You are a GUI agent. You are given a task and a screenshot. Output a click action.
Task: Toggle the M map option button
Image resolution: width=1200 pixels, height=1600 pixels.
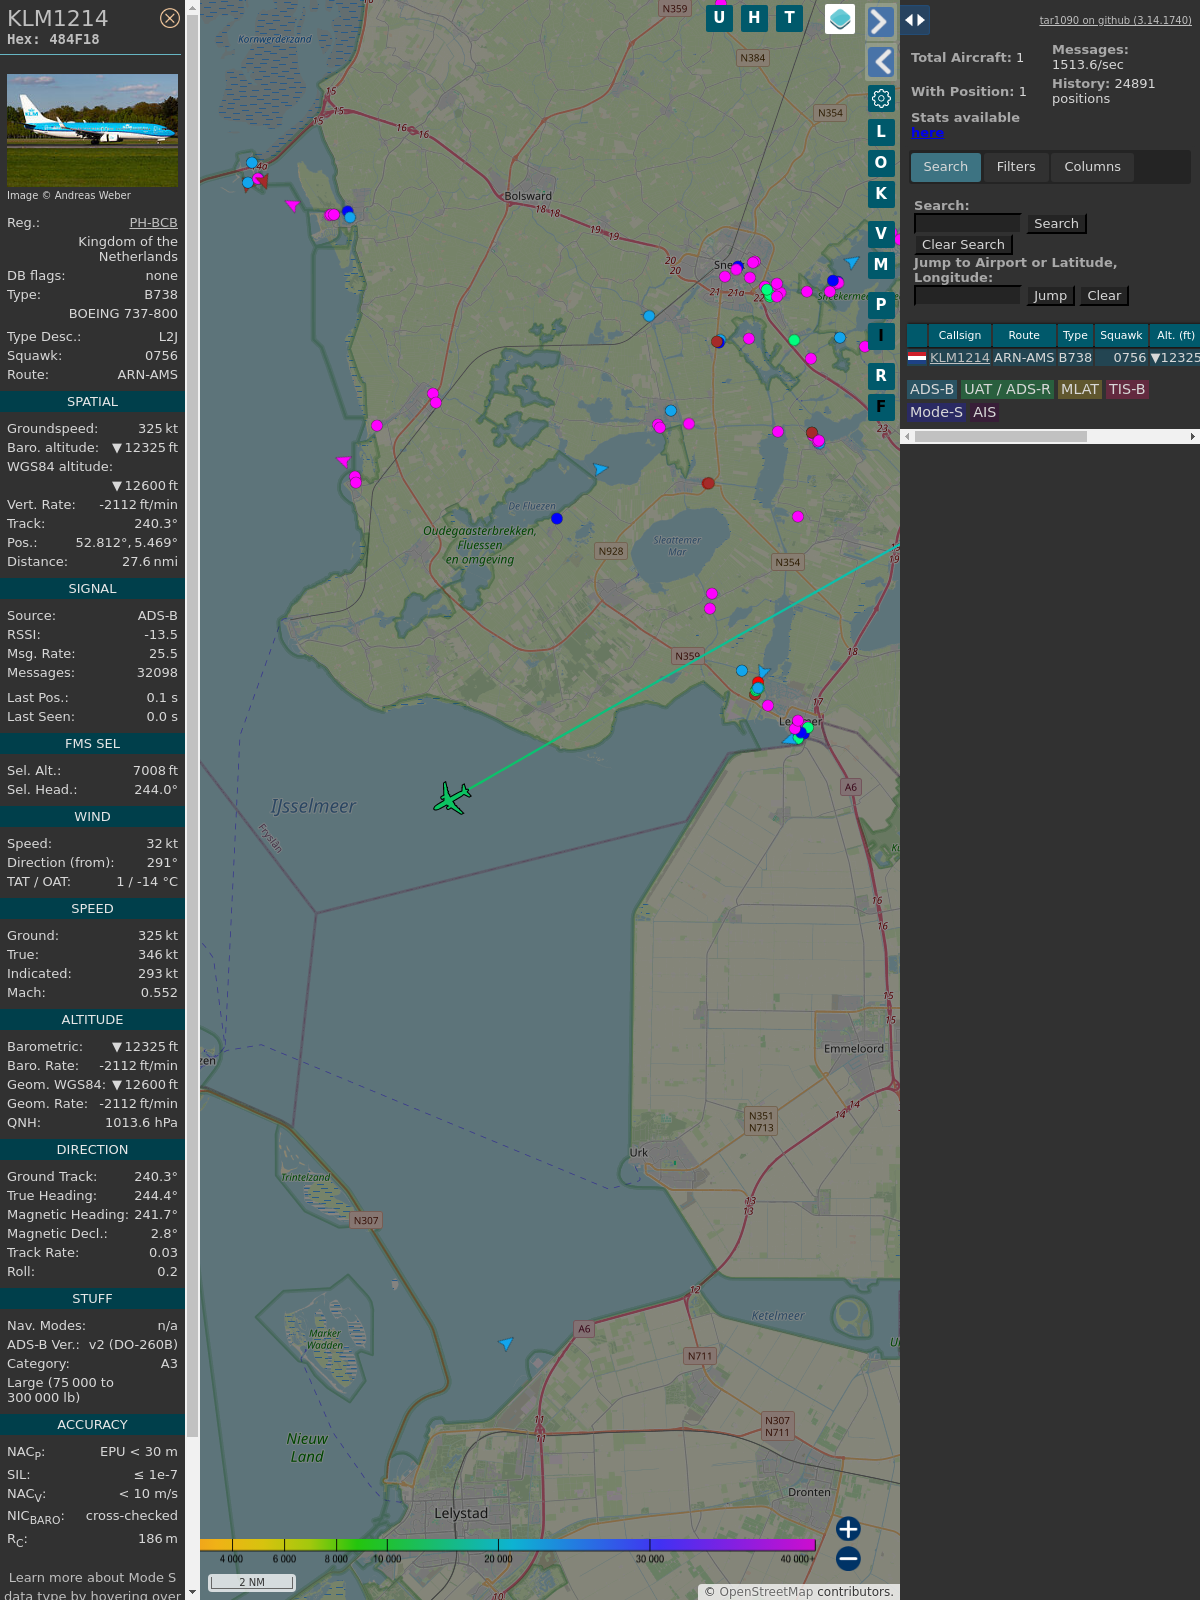coord(881,265)
